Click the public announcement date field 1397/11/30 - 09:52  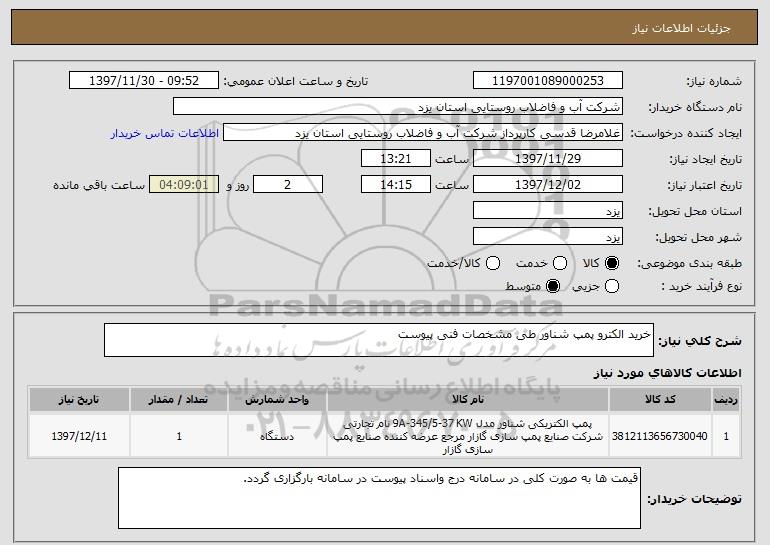pyautogui.click(x=144, y=81)
